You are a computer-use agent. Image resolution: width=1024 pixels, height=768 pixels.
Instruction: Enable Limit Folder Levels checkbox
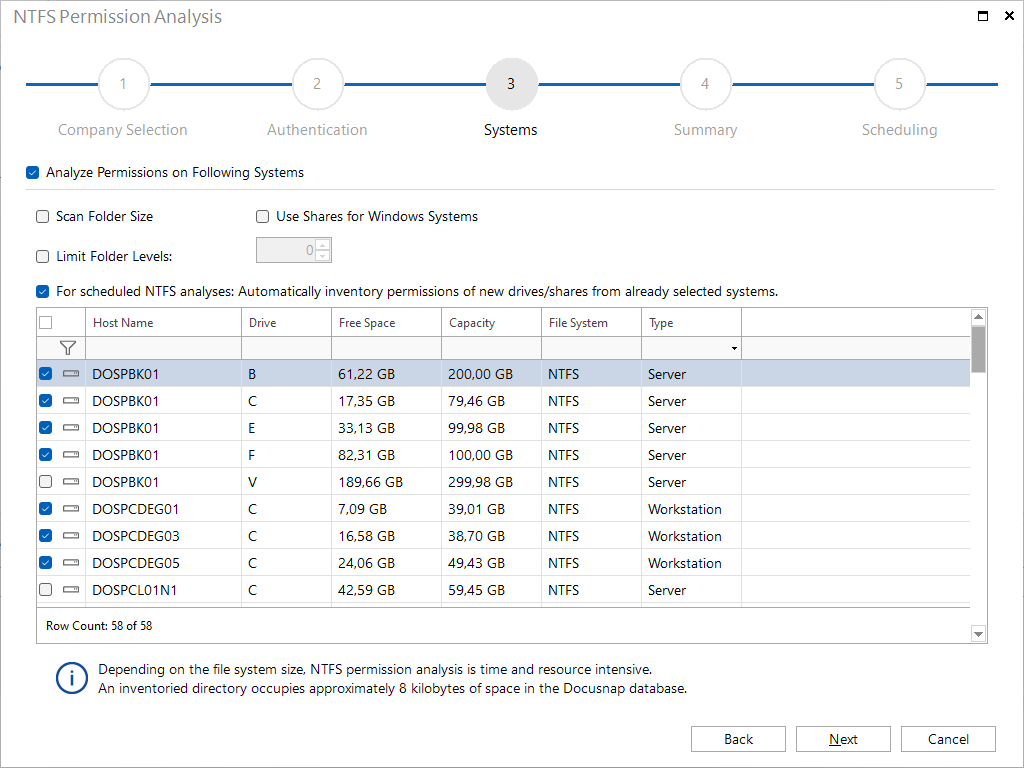(x=42, y=256)
